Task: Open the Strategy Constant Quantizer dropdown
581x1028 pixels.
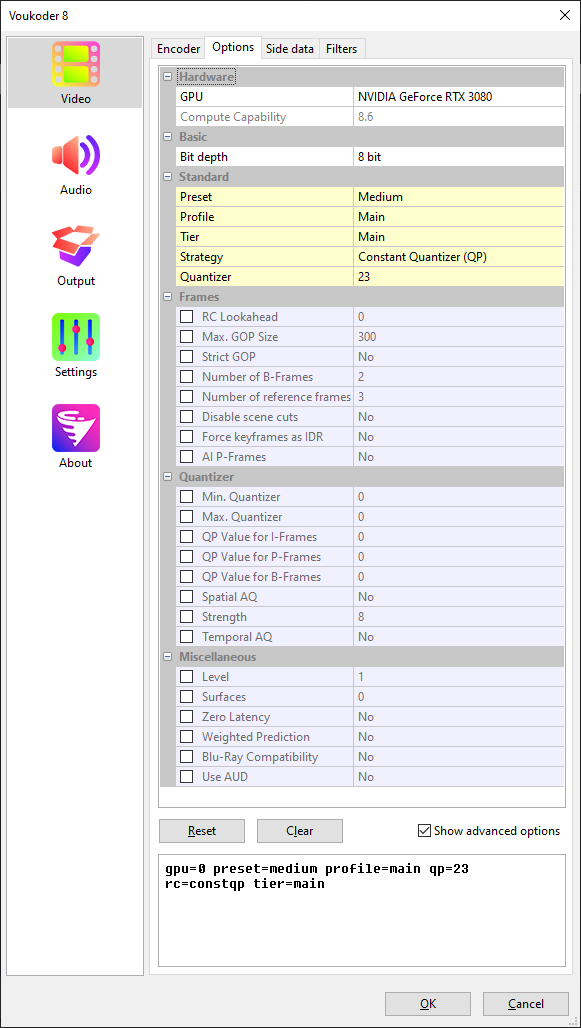Action: (x=458, y=257)
